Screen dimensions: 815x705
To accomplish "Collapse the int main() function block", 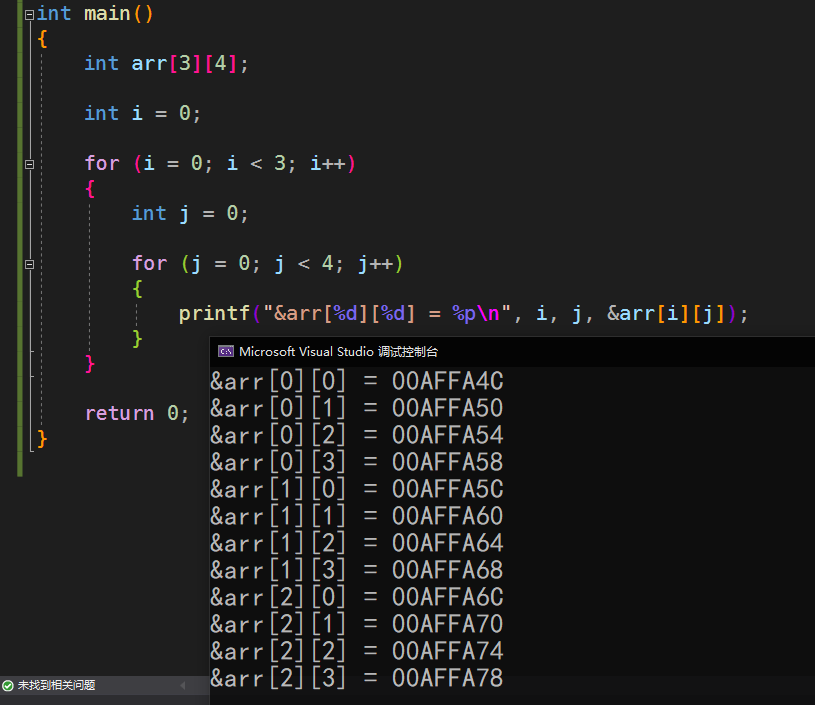I will click(30, 15).
